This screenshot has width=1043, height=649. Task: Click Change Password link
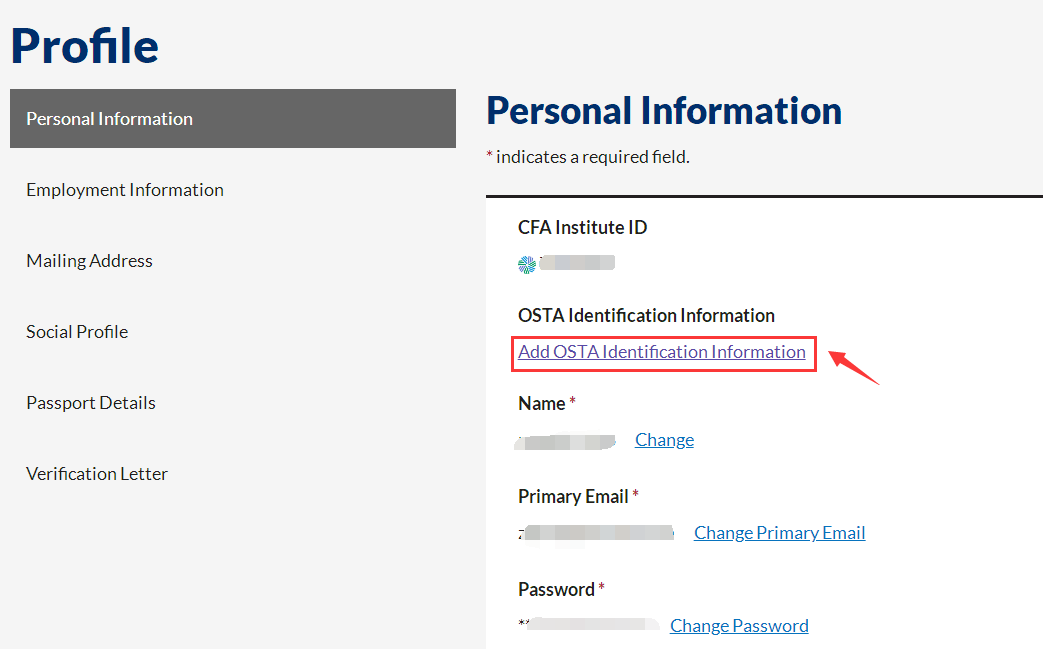tap(739, 626)
